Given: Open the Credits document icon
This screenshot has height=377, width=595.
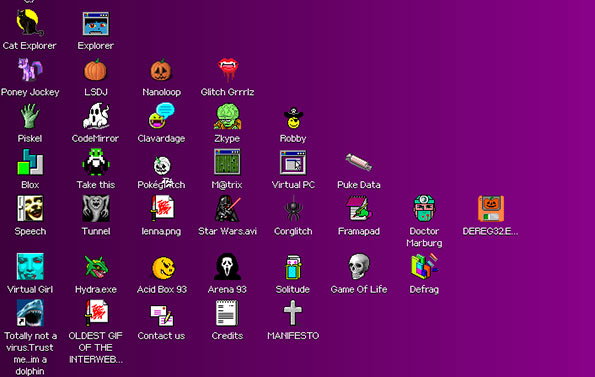Looking at the screenshot, I should (227, 313).
